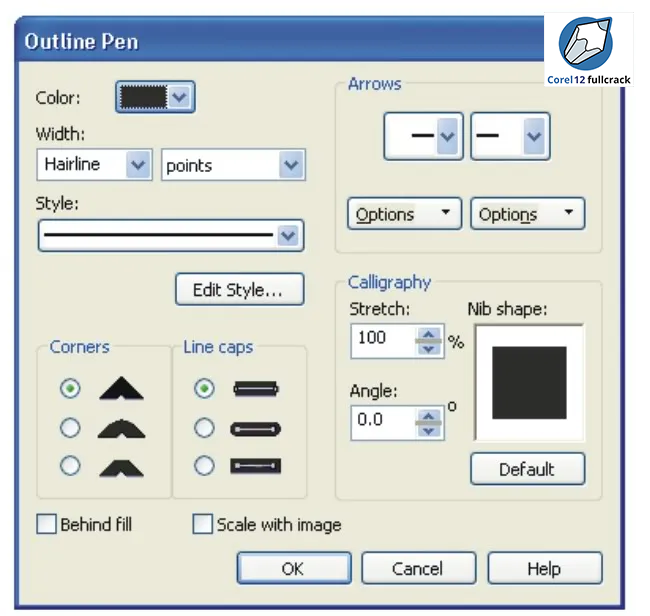650x616 pixels.
Task: Open Help for Outline Pen
Action: 545,568
